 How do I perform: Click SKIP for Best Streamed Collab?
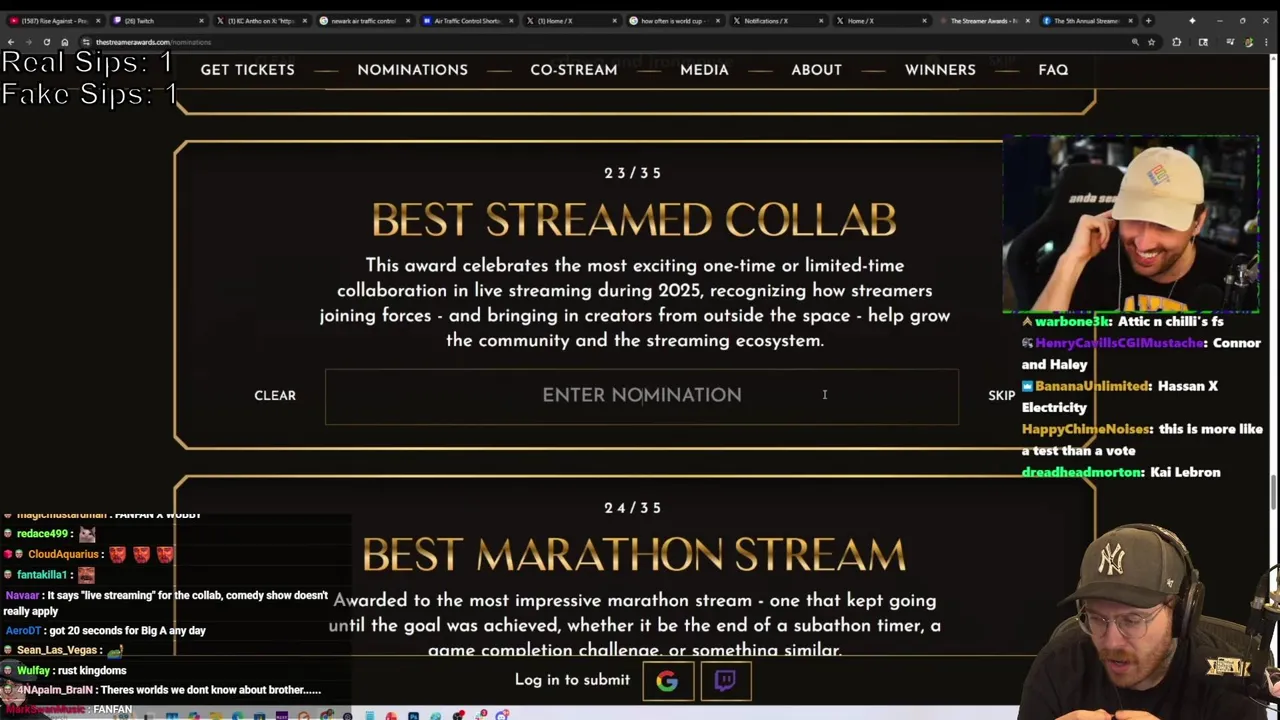pyautogui.click(x=1001, y=396)
